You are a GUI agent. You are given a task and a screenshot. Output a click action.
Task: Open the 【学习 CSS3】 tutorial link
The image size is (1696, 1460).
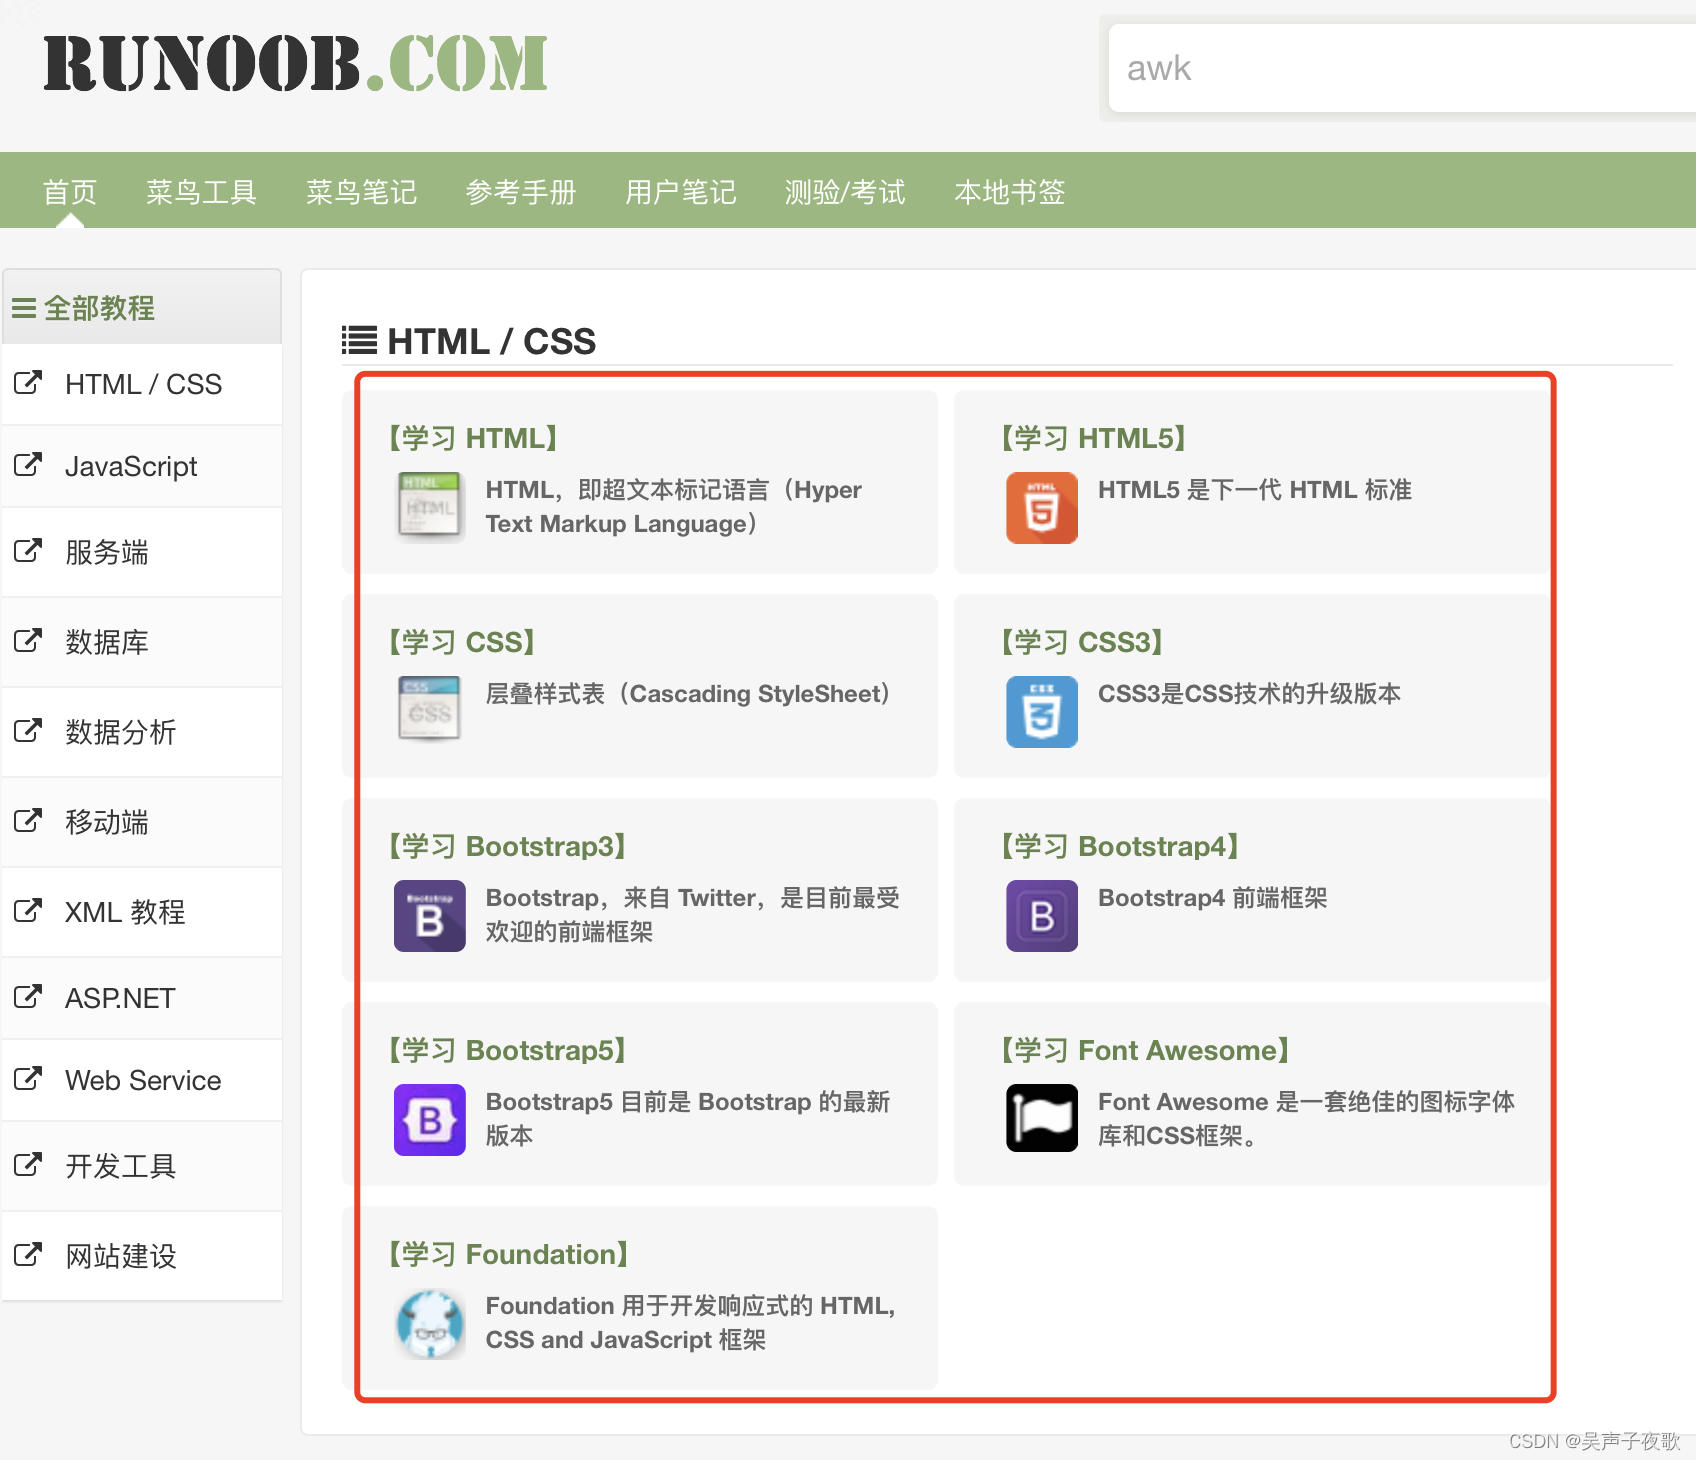tap(1082, 642)
